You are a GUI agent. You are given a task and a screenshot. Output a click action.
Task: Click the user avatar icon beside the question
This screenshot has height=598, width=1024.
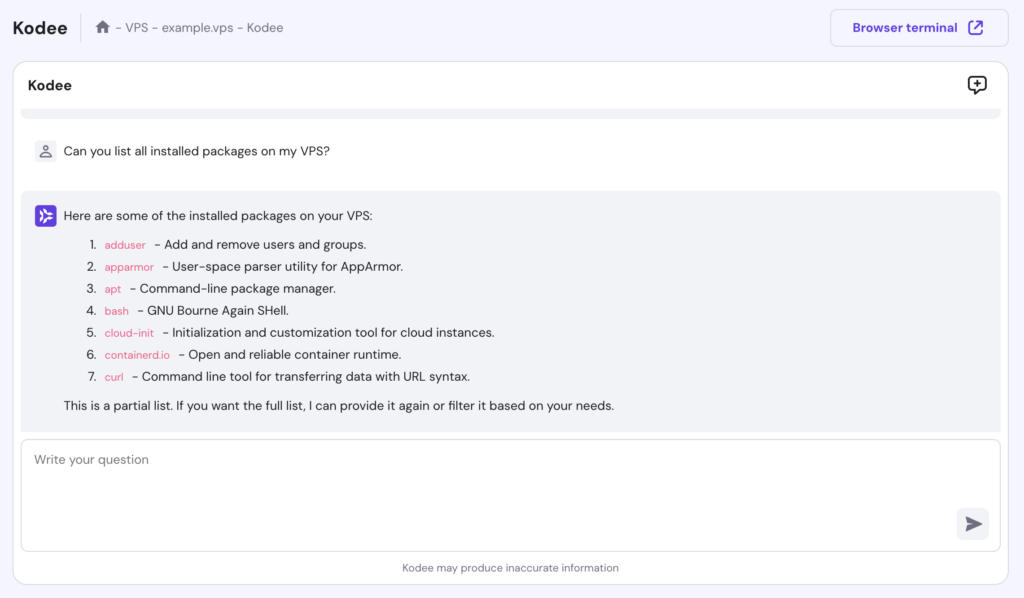(x=45, y=151)
